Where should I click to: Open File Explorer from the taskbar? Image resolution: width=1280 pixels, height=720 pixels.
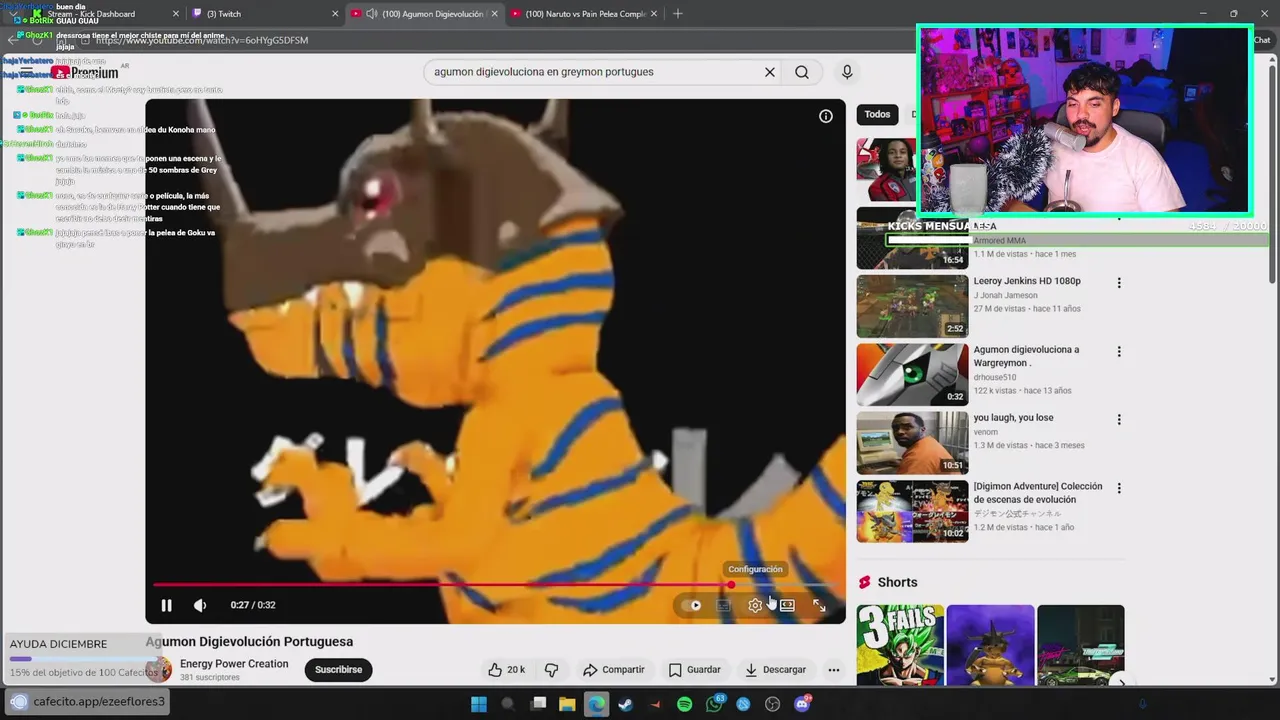coord(567,704)
